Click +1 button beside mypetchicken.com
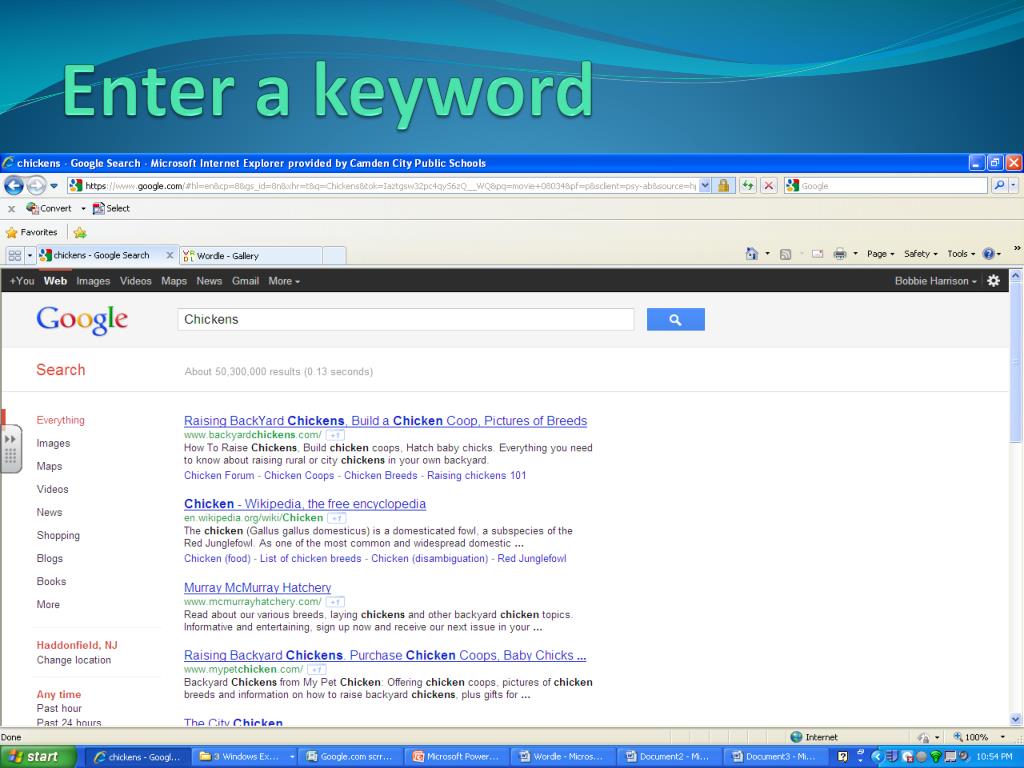 pos(317,669)
